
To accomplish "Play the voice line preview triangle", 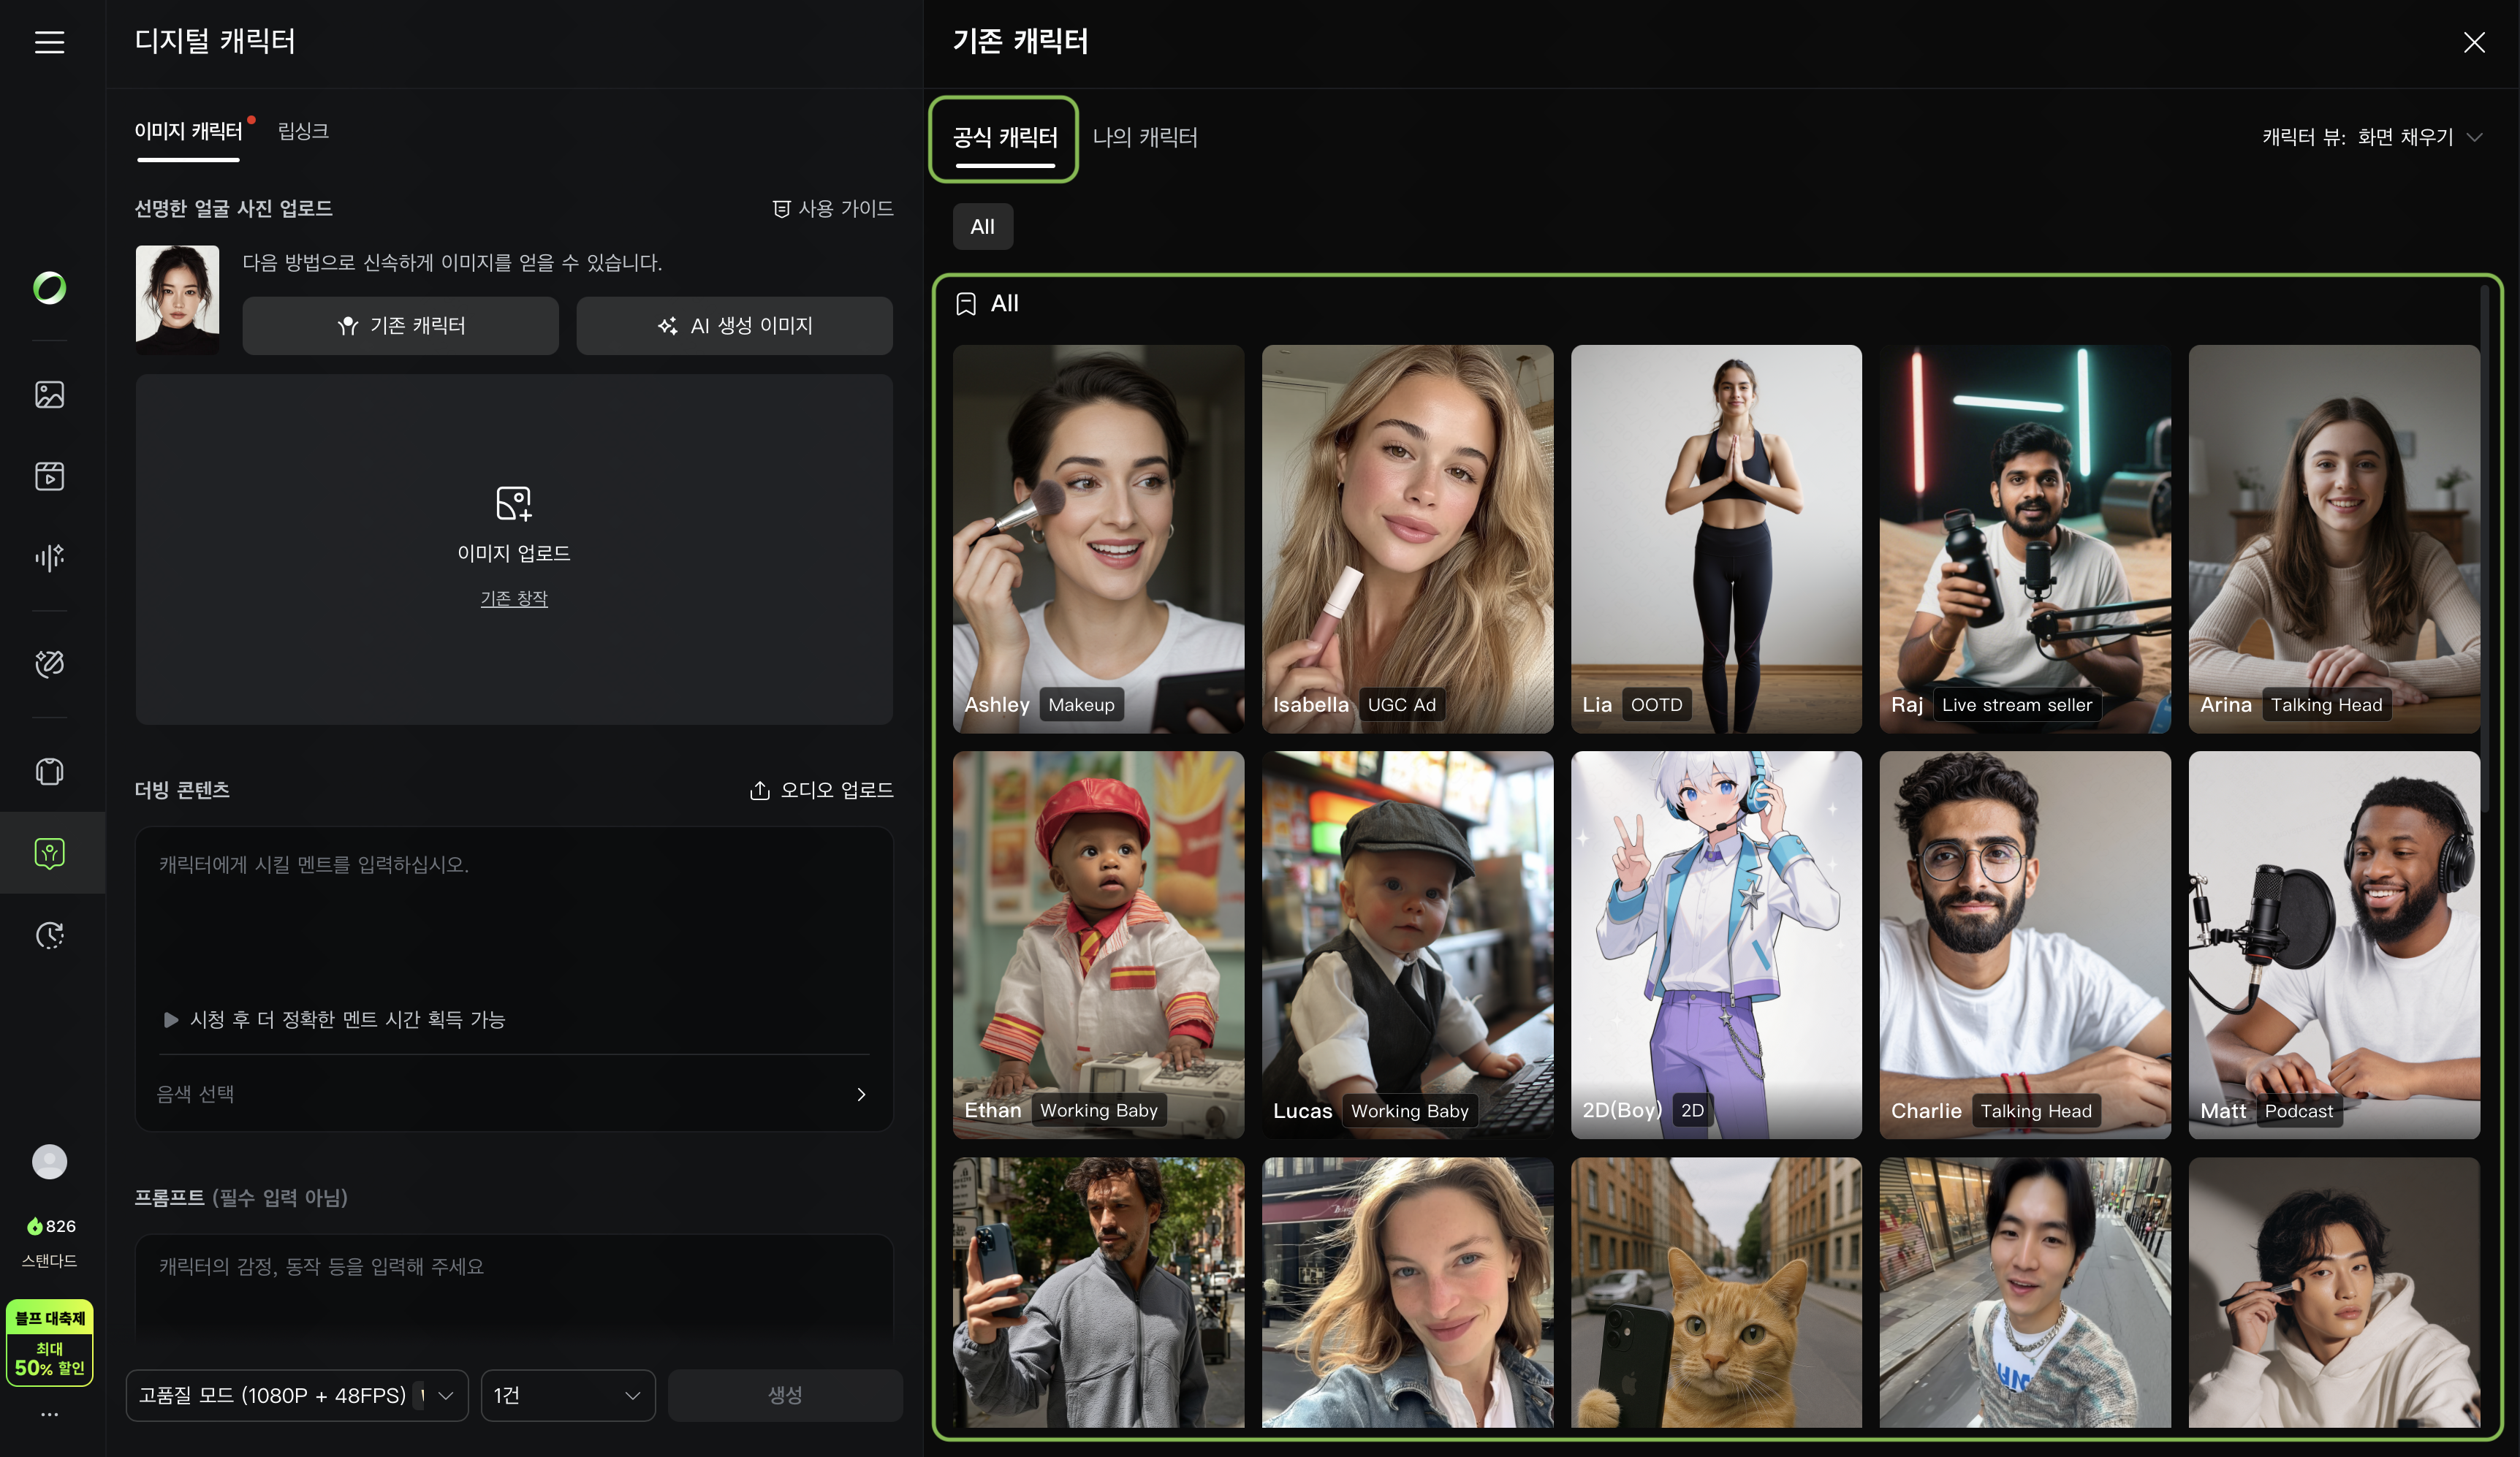I will click(x=171, y=1020).
